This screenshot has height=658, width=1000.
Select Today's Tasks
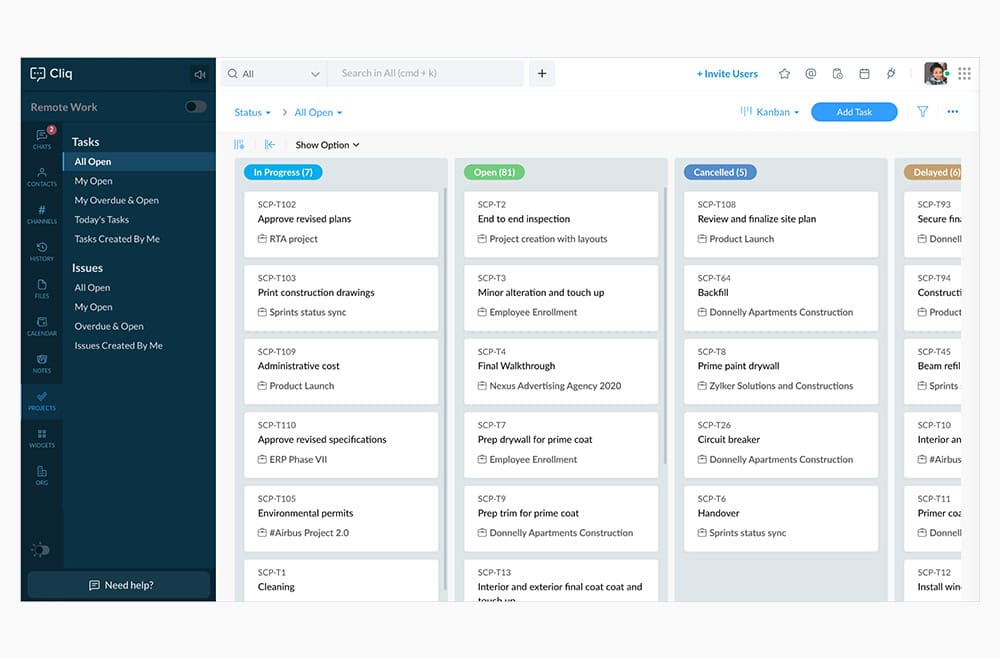(x=101, y=219)
